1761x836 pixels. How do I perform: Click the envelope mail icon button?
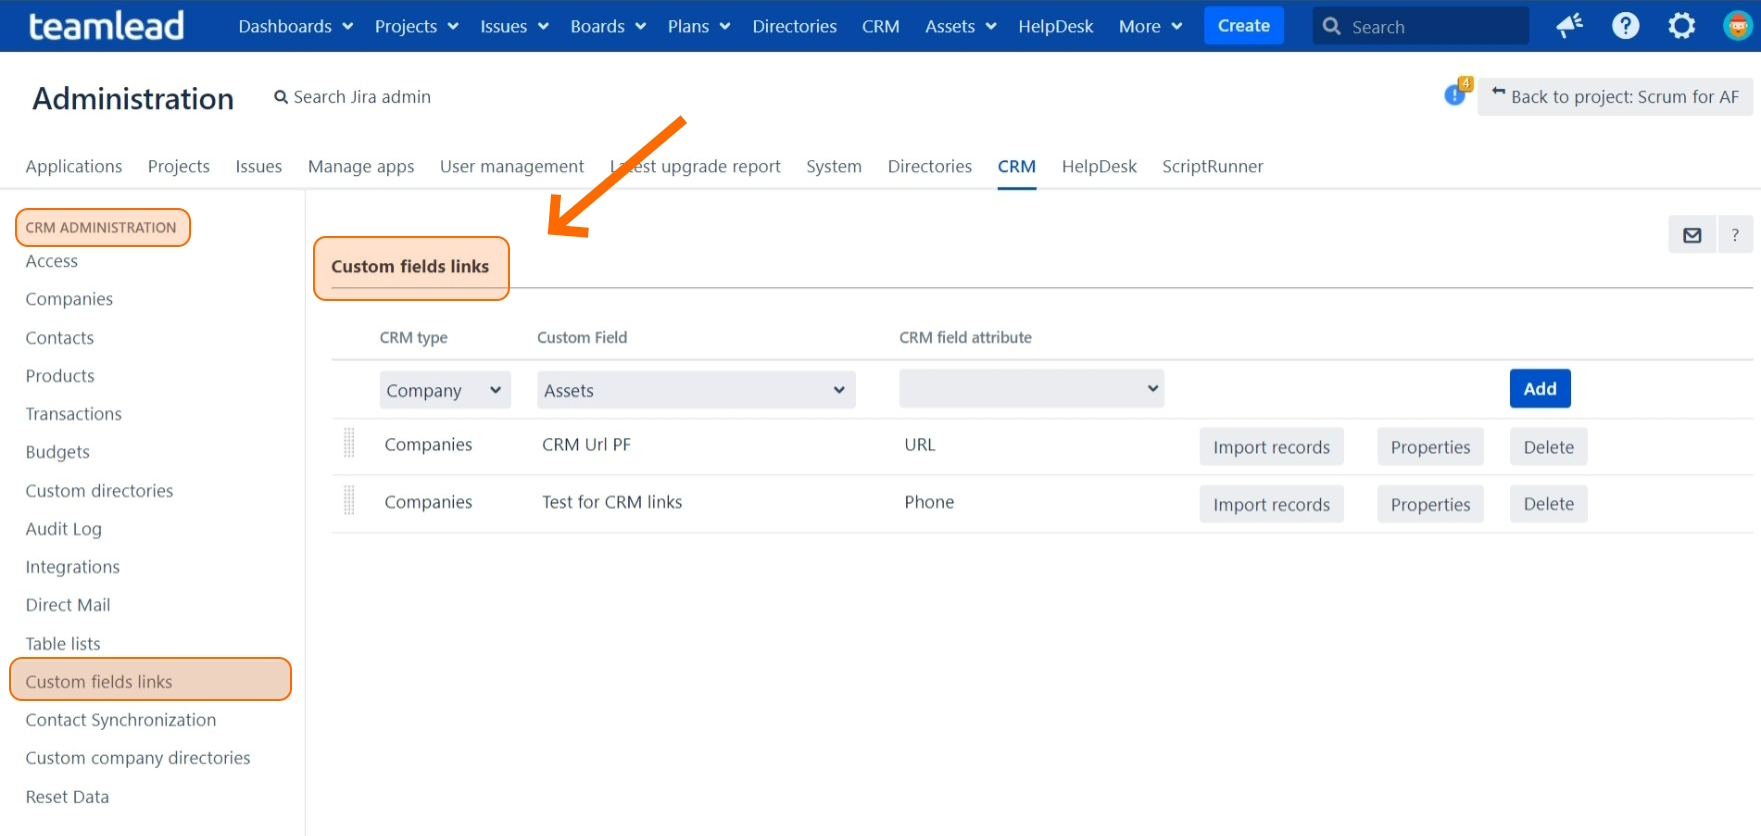coord(1692,235)
